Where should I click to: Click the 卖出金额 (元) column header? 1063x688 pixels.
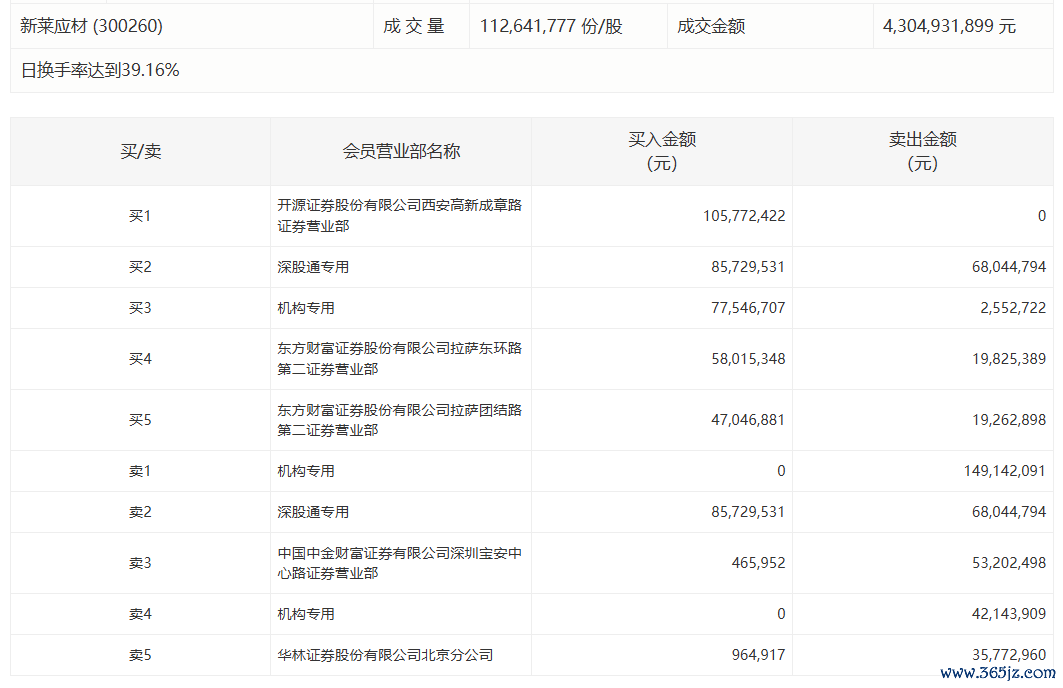point(922,152)
